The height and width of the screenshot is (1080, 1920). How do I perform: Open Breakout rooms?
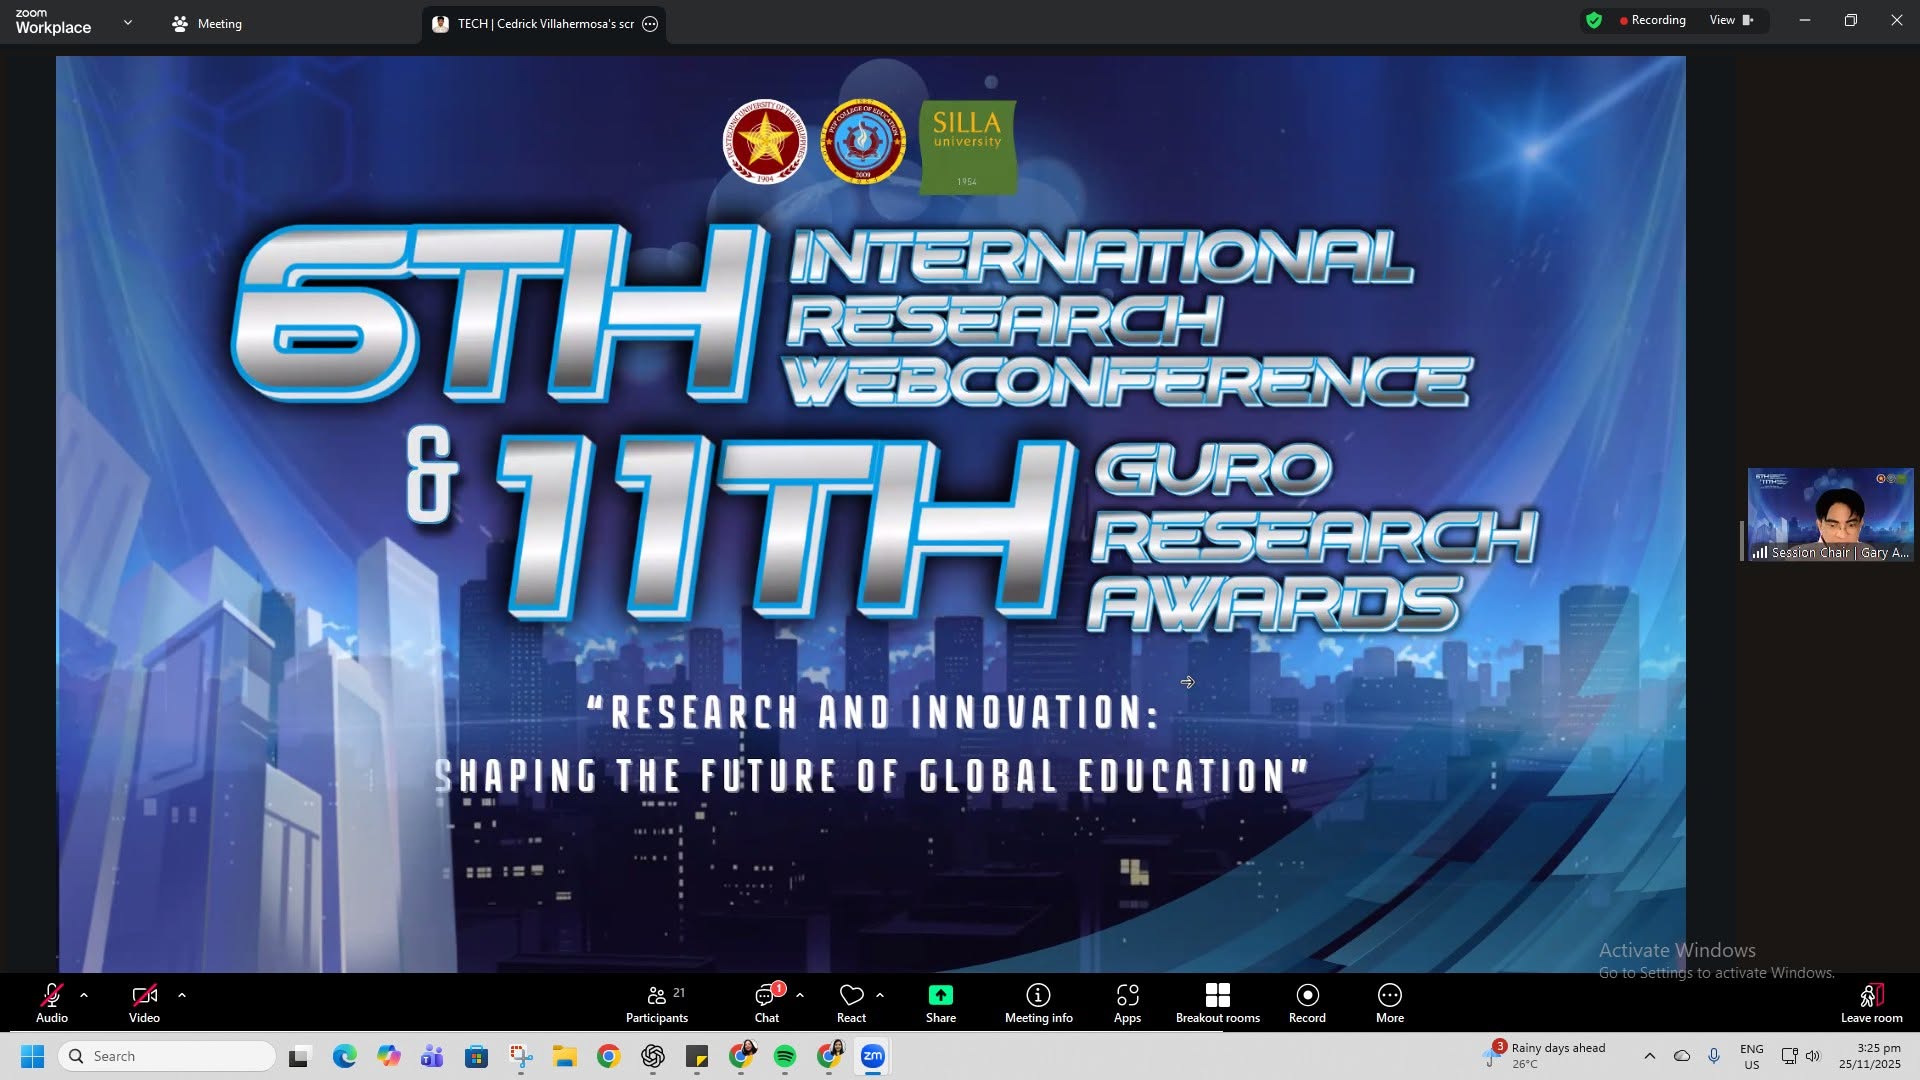[1218, 1003]
